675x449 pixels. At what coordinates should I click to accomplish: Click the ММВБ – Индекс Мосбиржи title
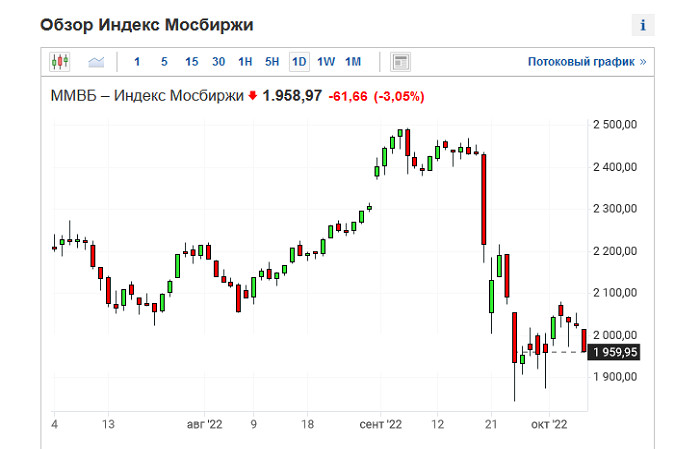click(x=147, y=96)
